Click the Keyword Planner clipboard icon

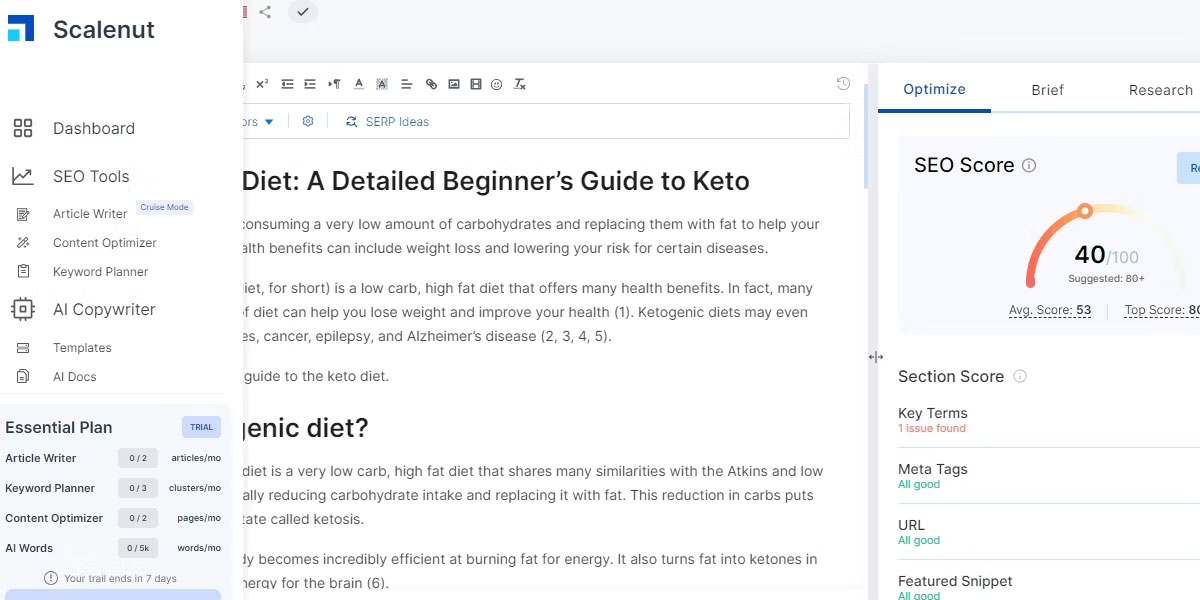click(x=23, y=272)
